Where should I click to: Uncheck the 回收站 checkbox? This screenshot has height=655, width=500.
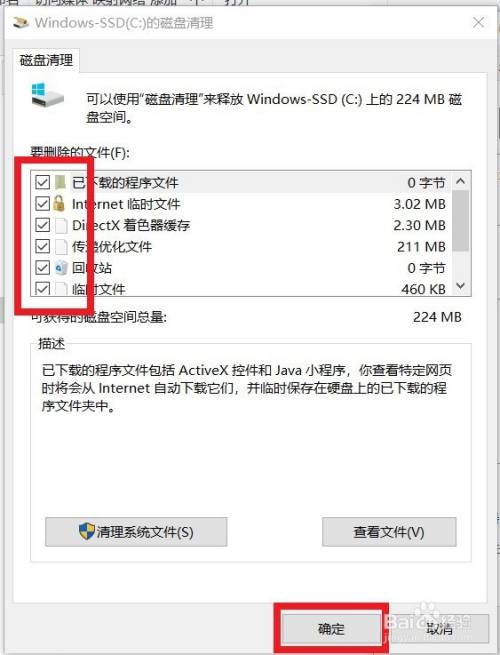coord(43,267)
